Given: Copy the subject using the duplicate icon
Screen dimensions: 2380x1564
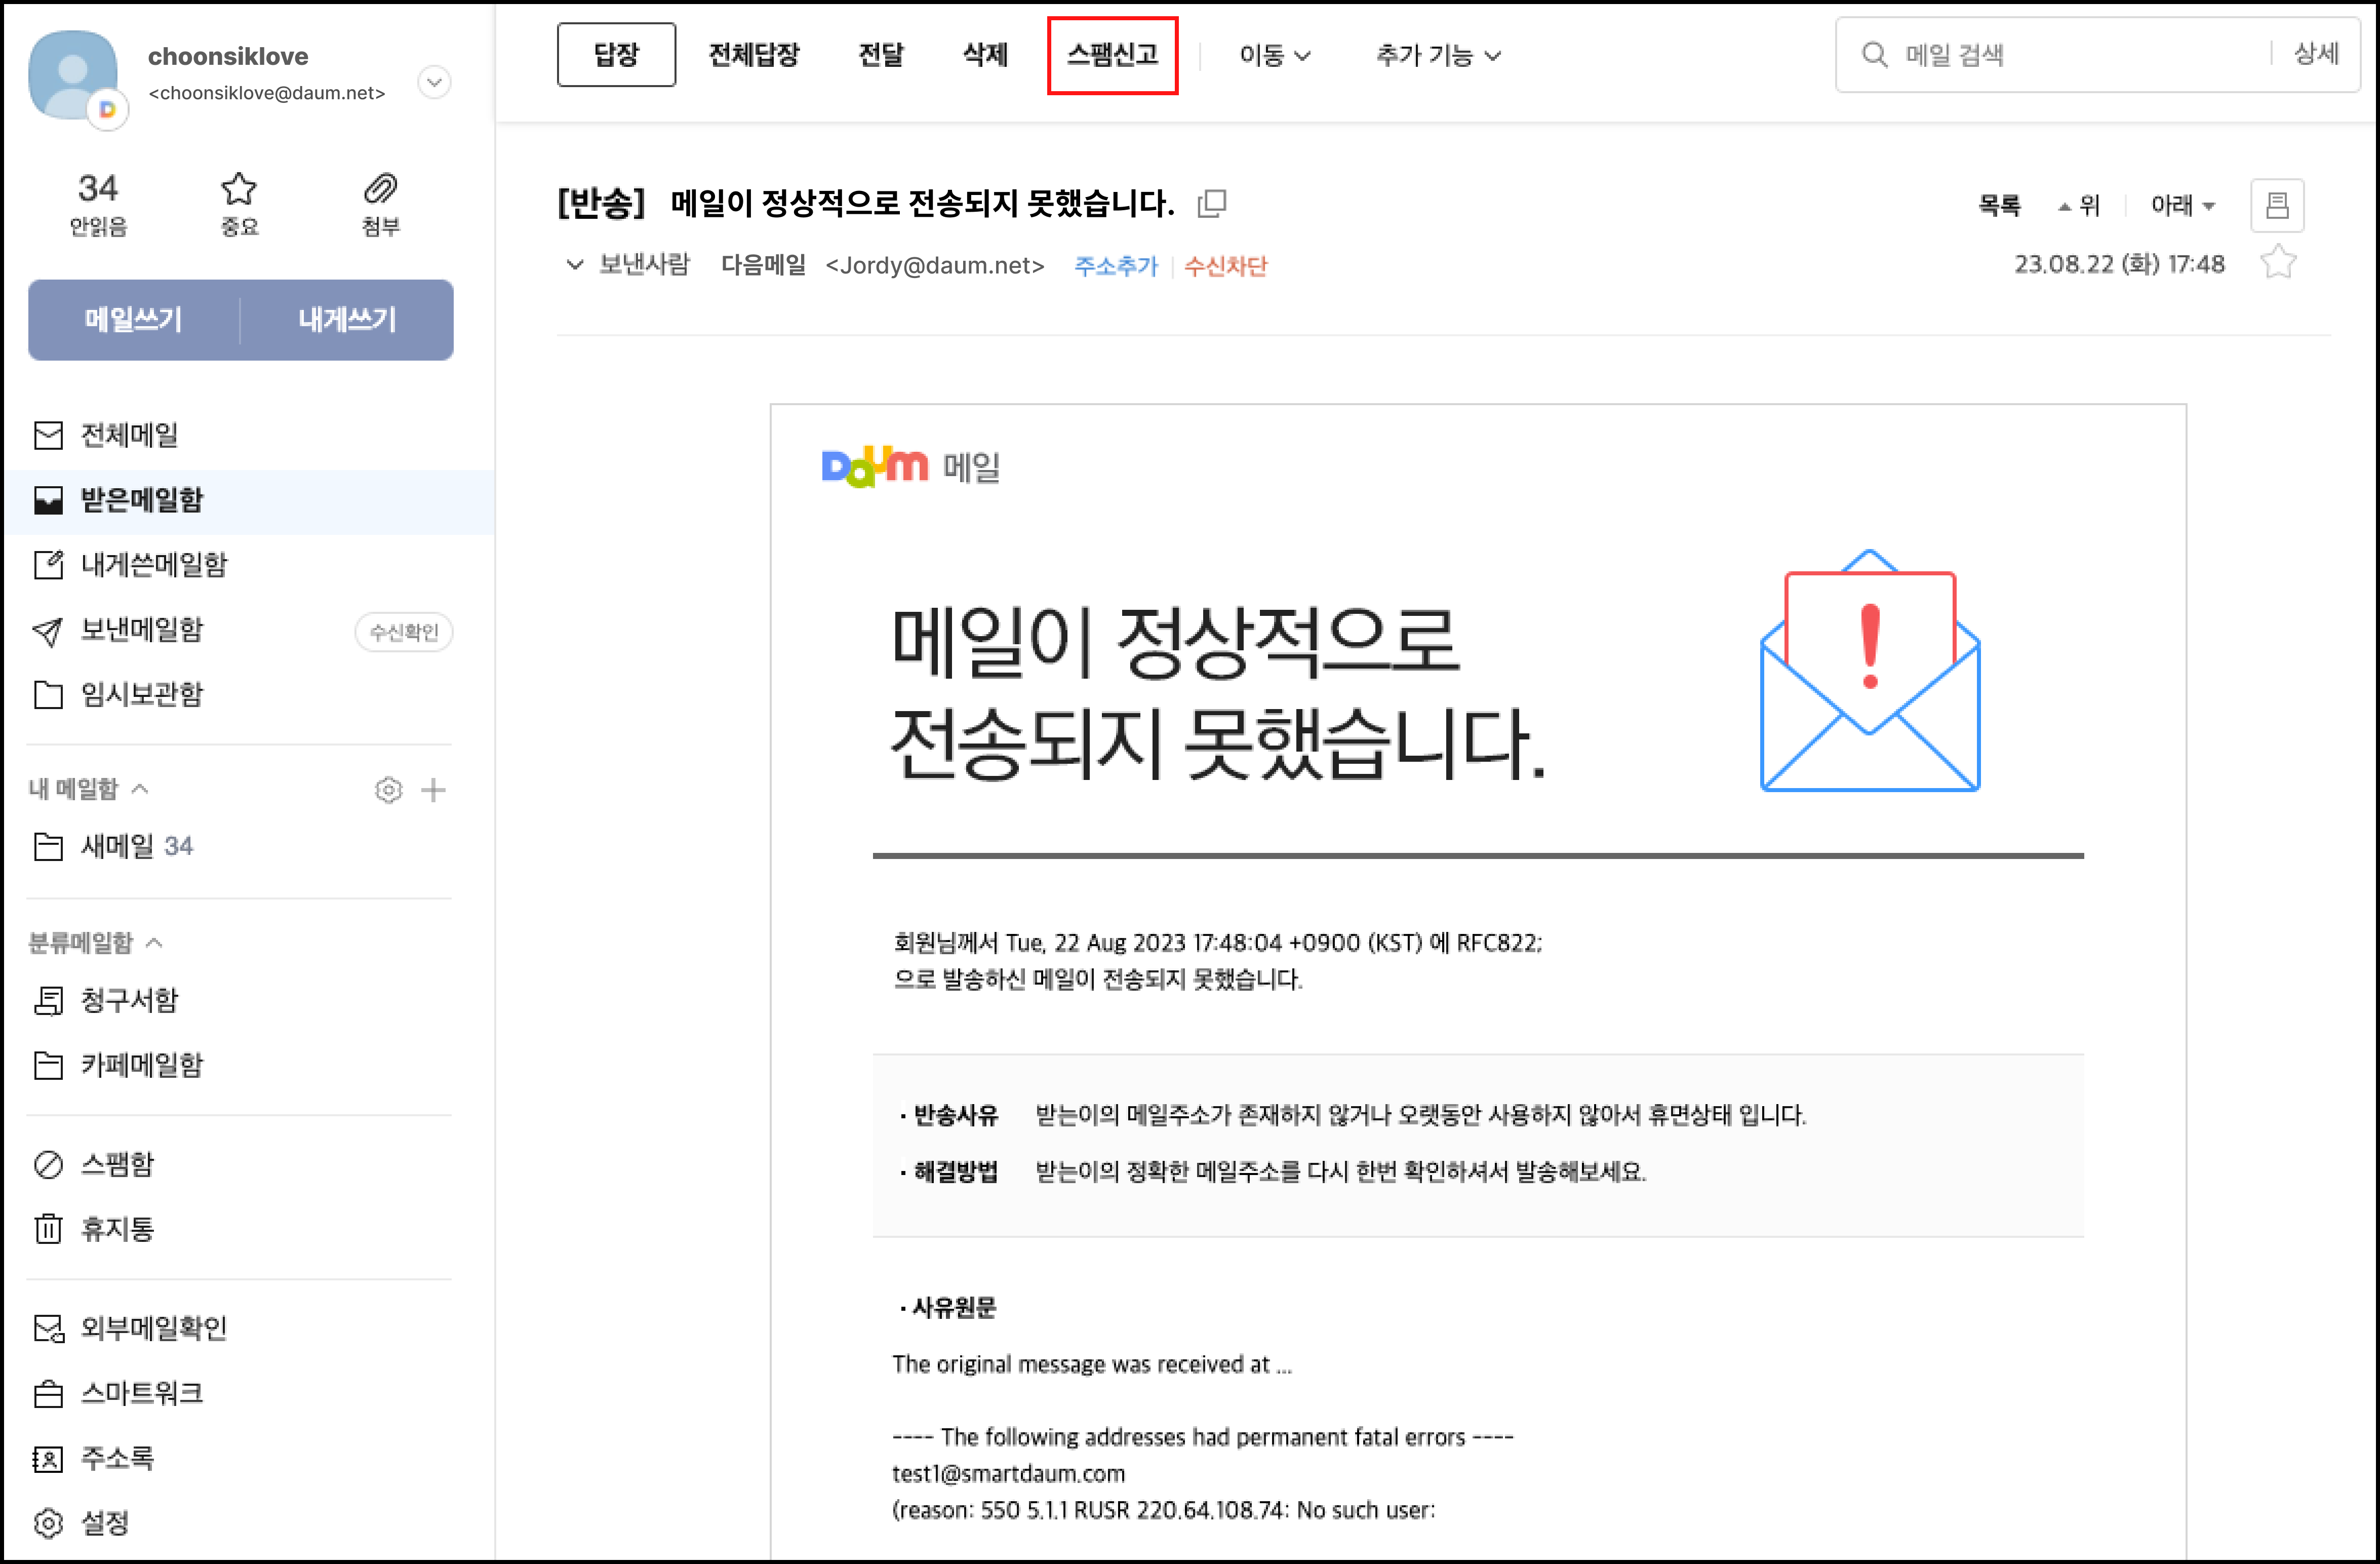Looking at the screenshot, I should coord(1211,203).
